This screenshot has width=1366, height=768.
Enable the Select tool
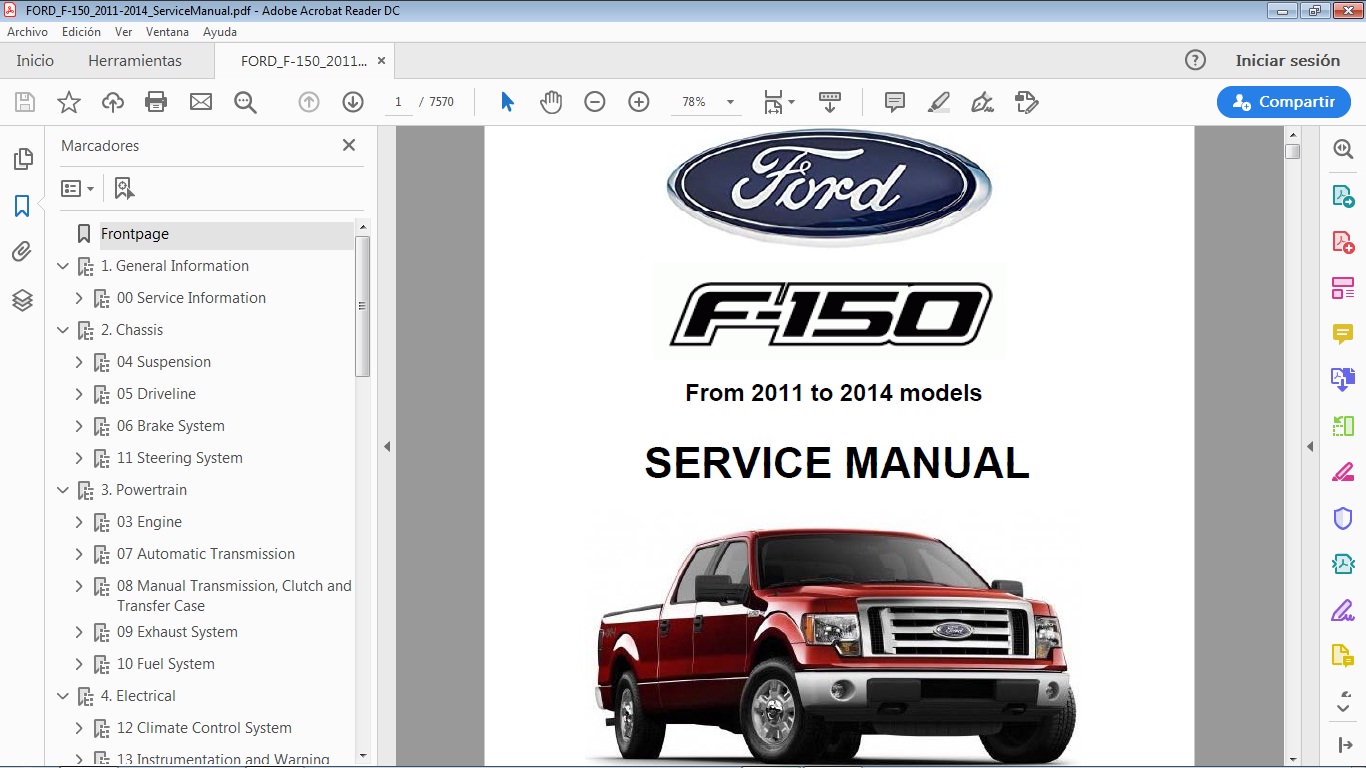point(507,101)
